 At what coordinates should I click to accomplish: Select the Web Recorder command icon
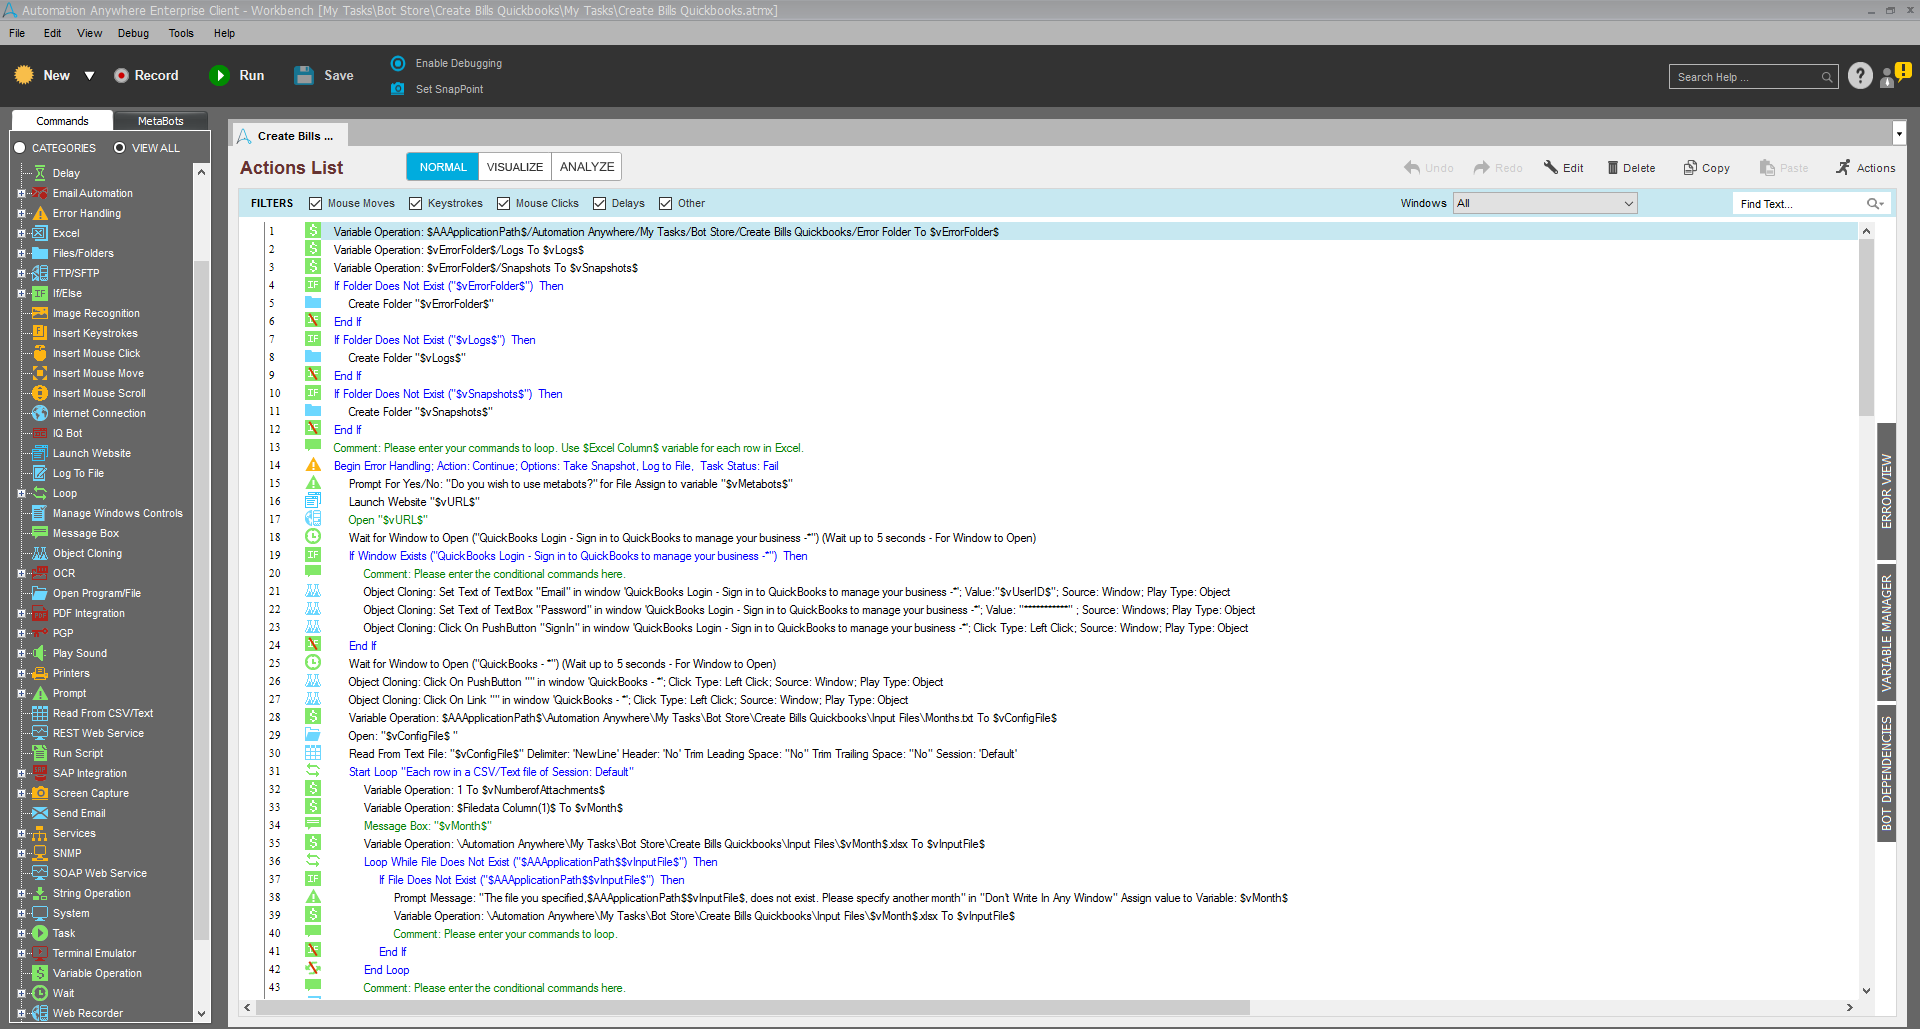[40, 1014]
